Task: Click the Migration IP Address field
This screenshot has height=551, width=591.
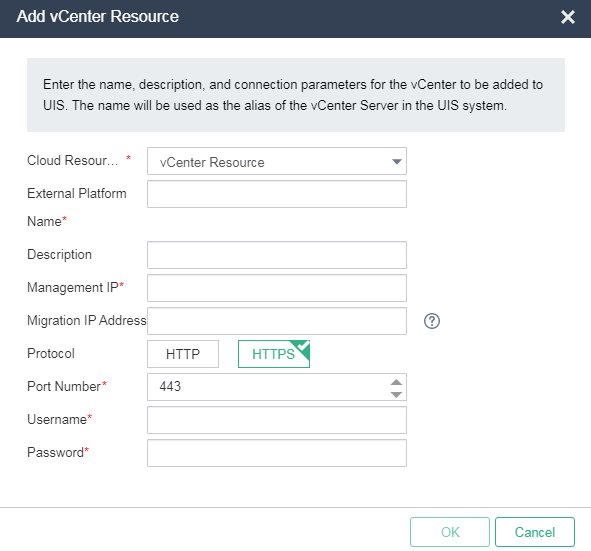Action: pos(277,321)
